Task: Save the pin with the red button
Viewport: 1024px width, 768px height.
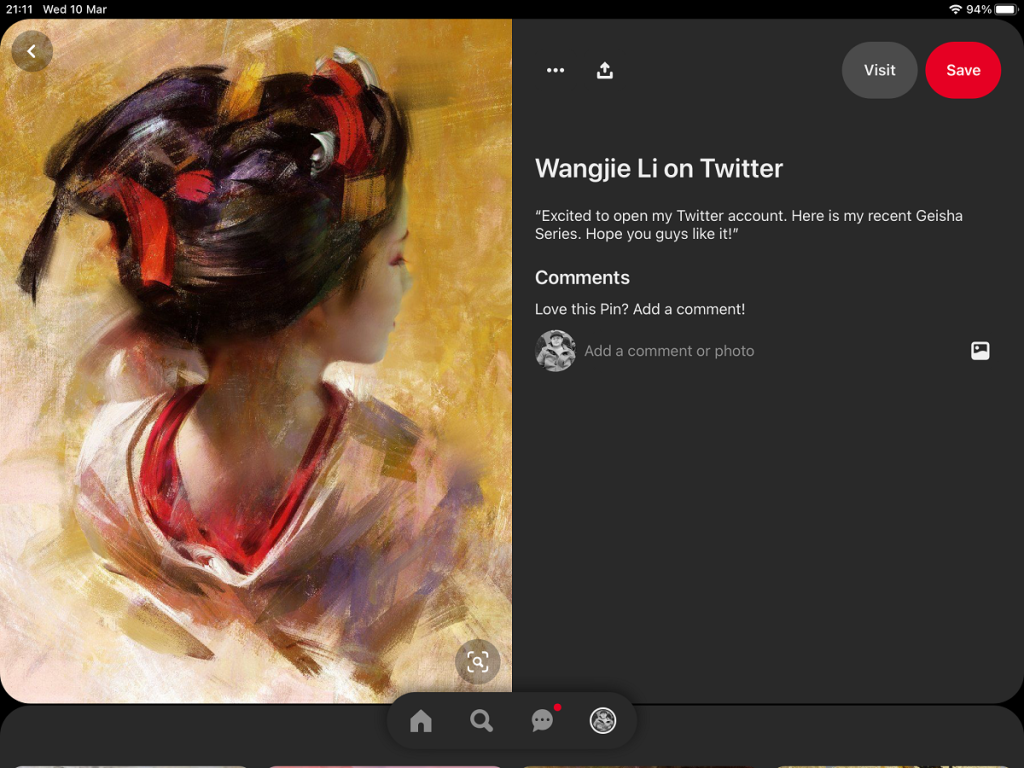Action: click(x=963, y=70)
